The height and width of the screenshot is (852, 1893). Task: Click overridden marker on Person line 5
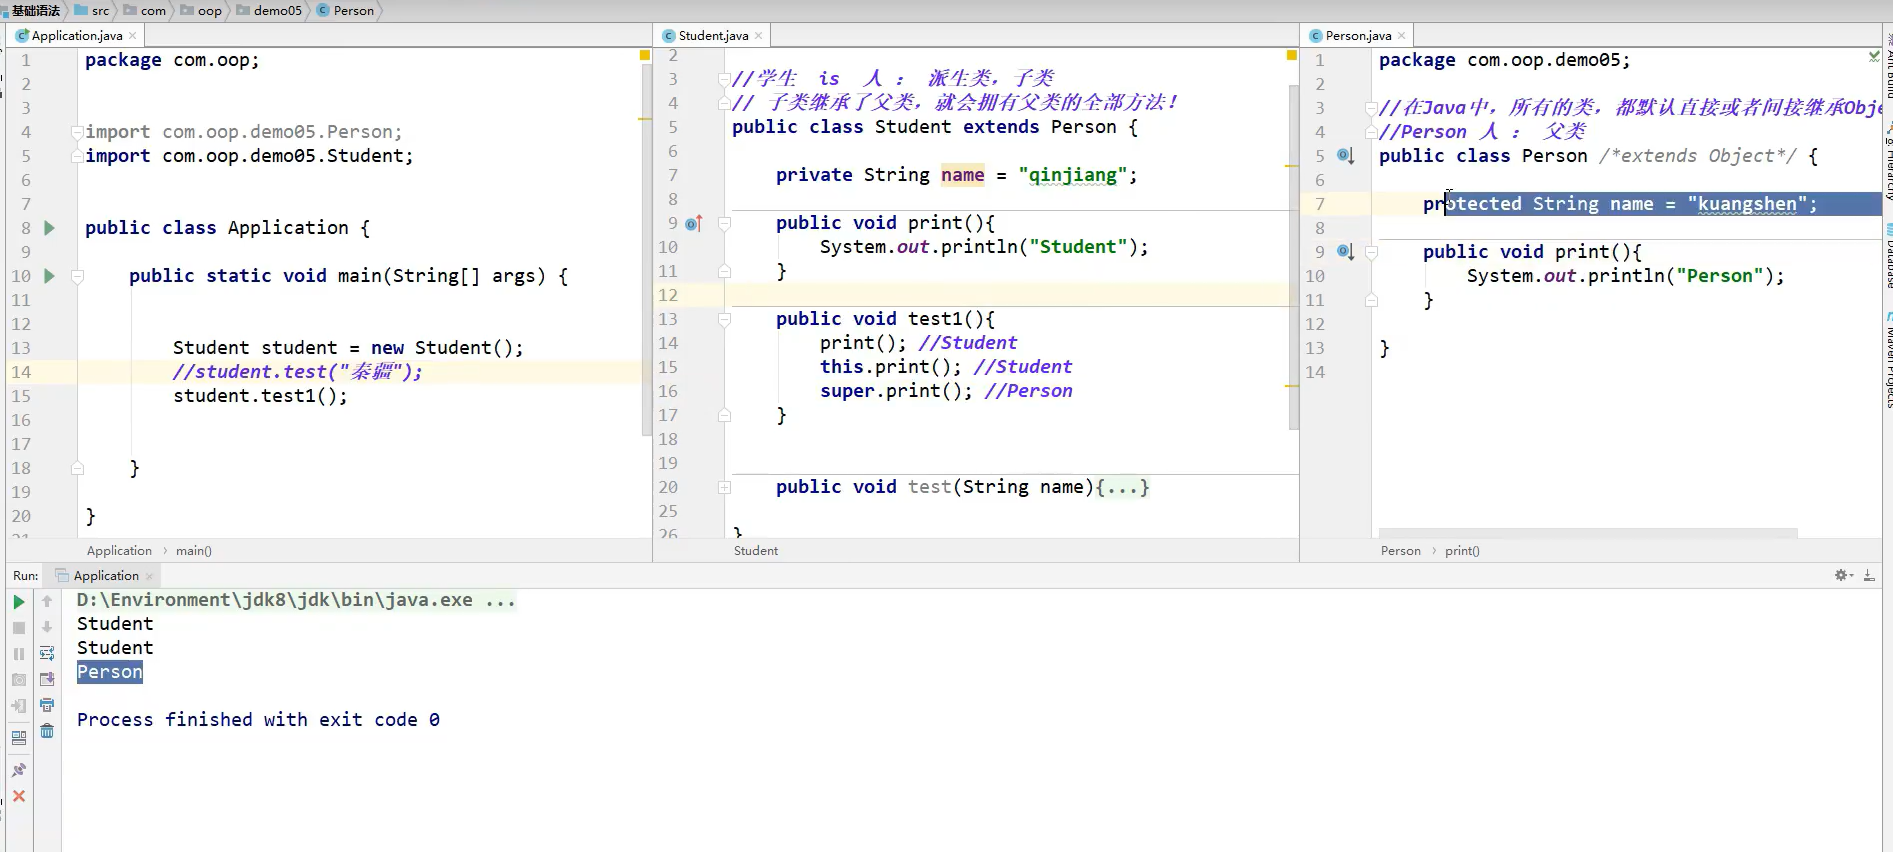click(1346, 156)
